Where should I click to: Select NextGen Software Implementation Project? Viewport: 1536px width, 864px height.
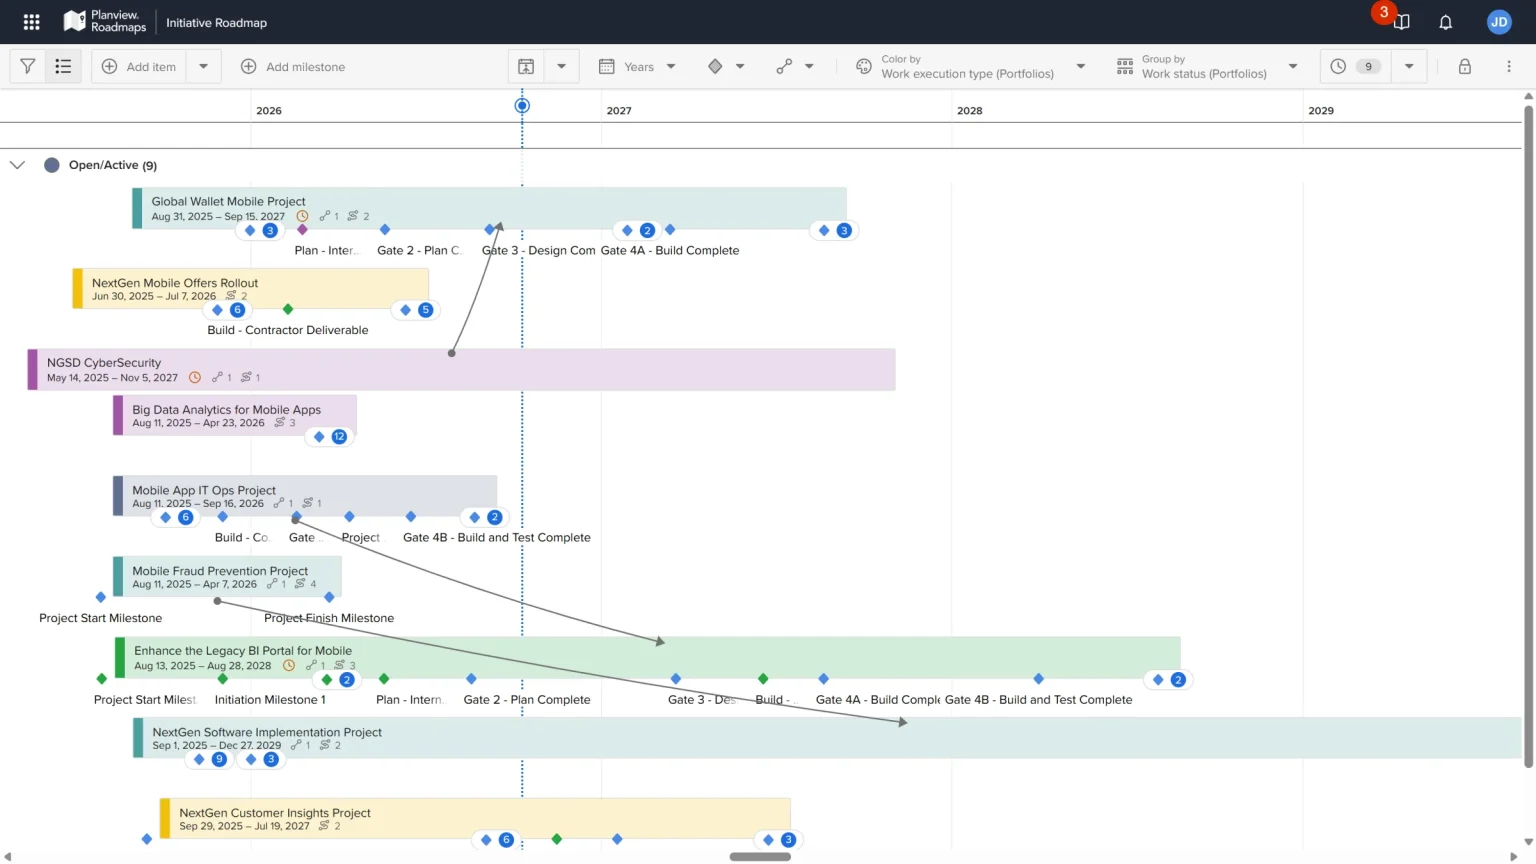coord(828,738)
